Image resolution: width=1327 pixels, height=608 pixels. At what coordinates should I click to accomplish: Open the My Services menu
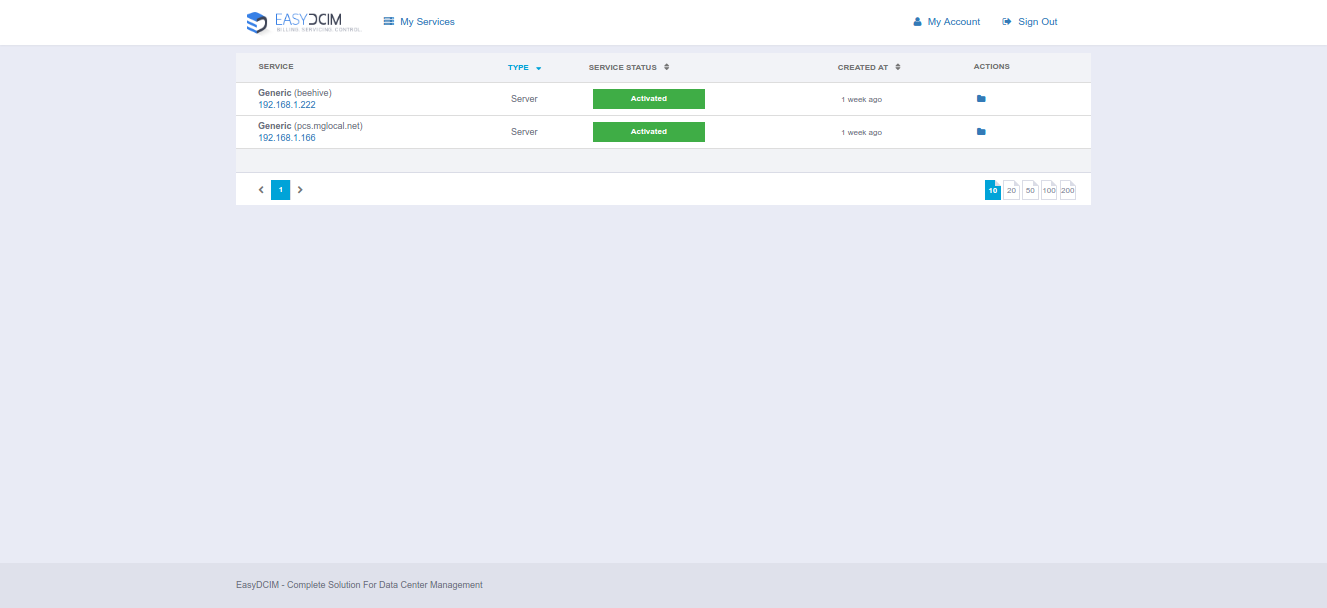pos(419,22)
